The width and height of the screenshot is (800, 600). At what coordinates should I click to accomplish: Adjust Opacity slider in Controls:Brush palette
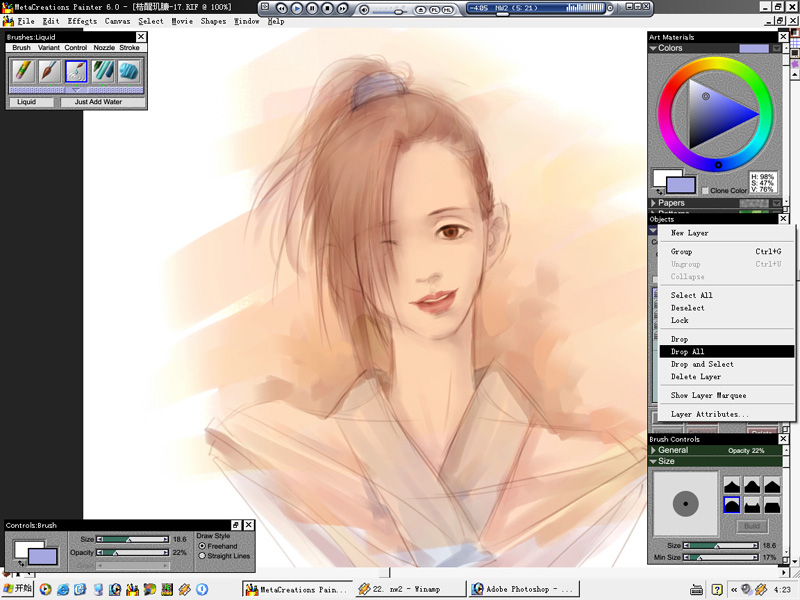coord(133,553)
